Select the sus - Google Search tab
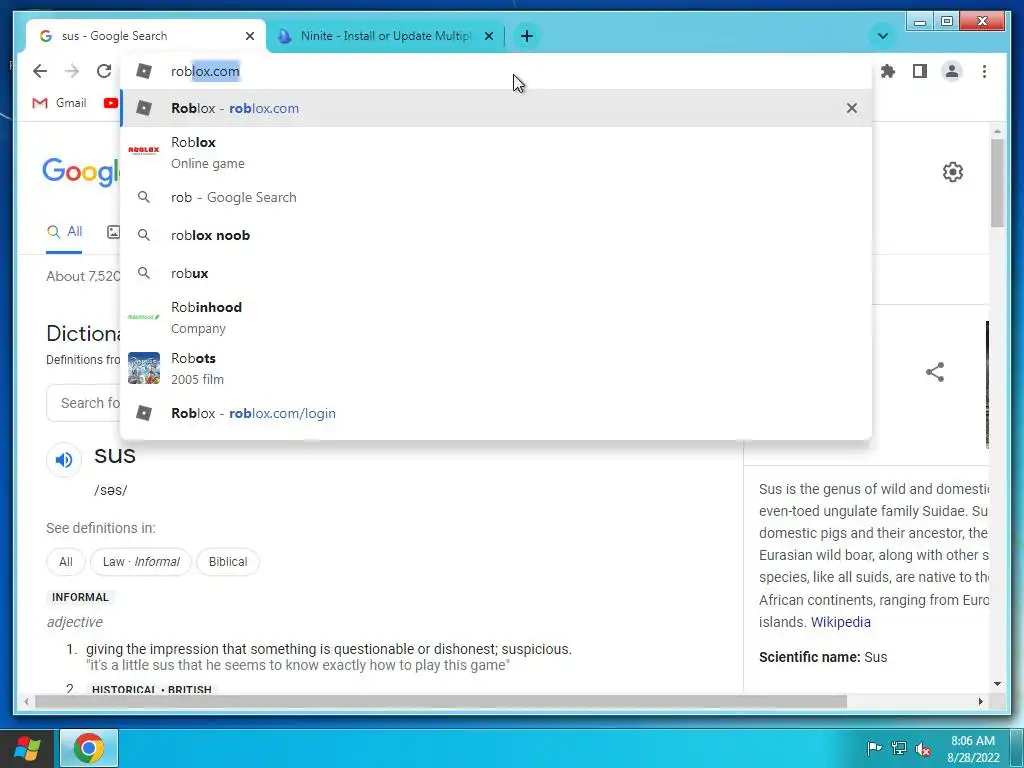 [x=145, y=36]
